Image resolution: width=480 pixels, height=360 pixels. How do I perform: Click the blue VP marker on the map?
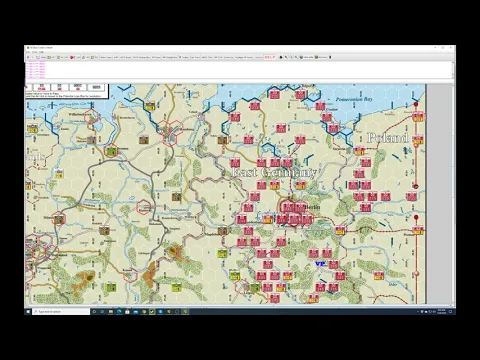[x=320, y=264]
